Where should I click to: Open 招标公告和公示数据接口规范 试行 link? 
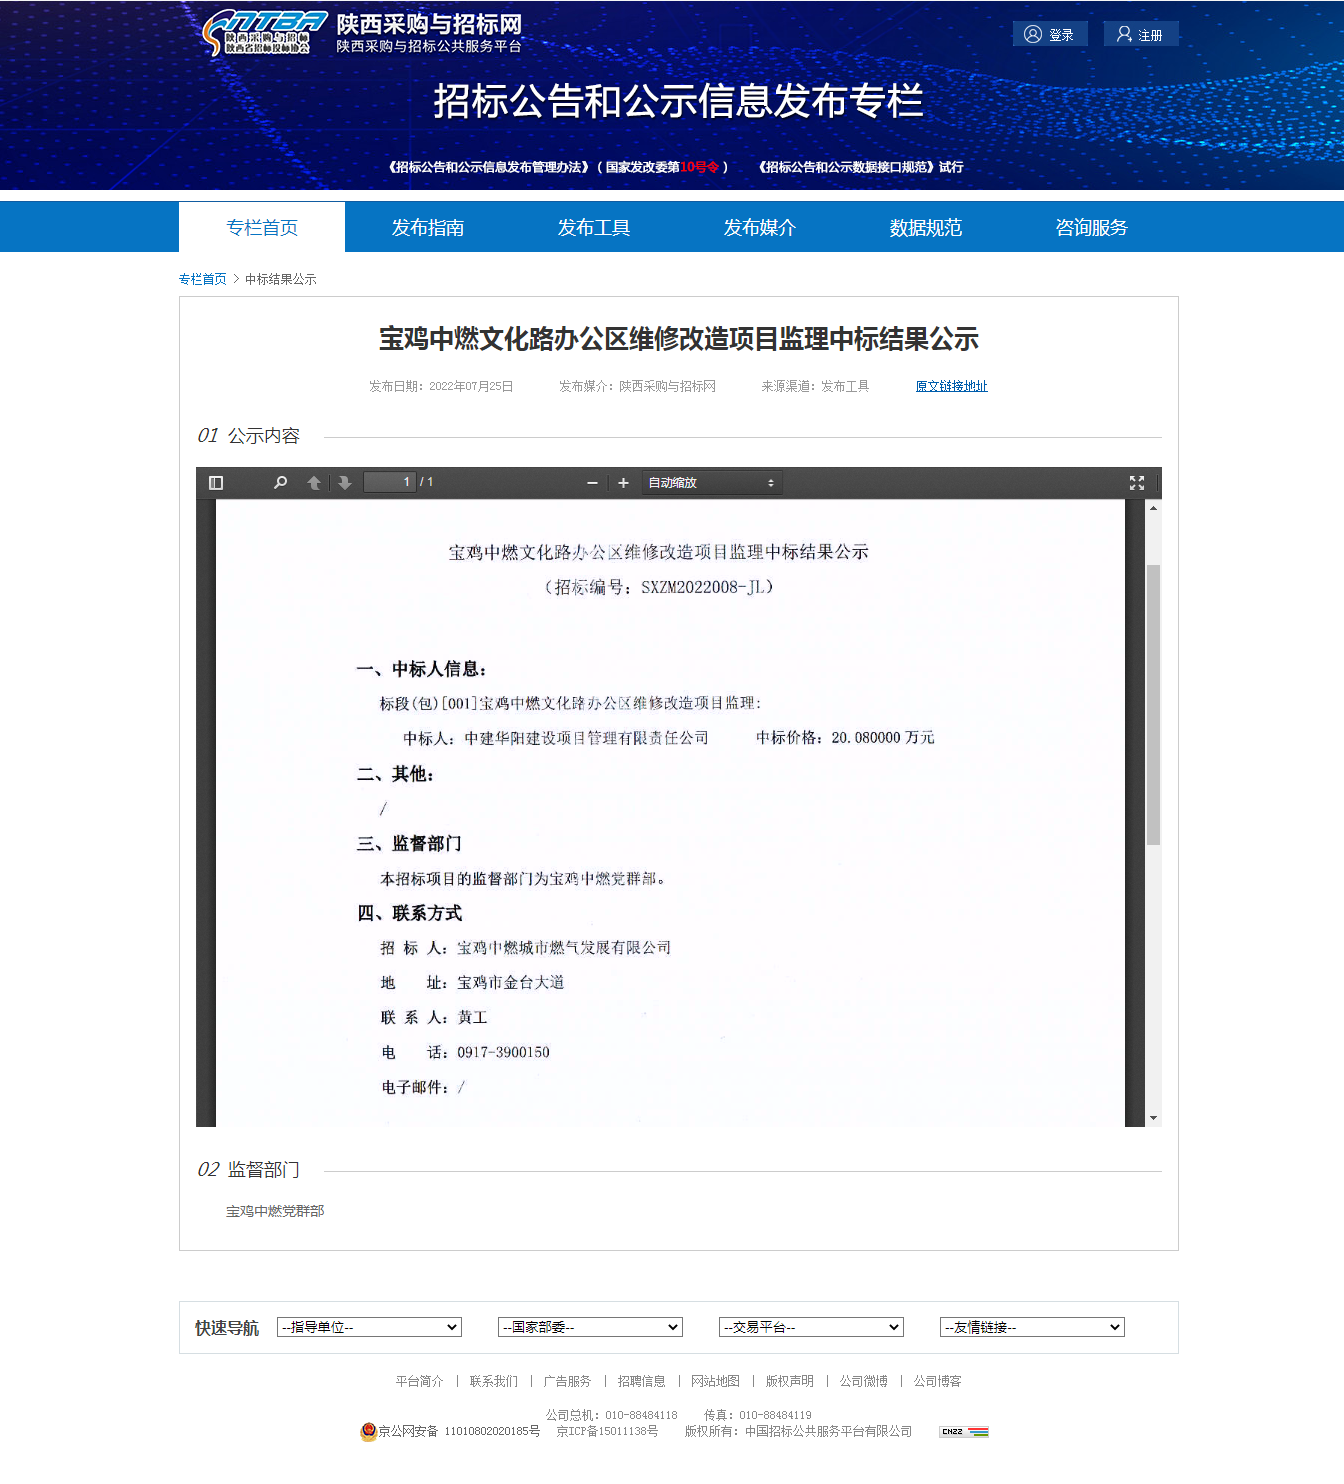[861, 167]
